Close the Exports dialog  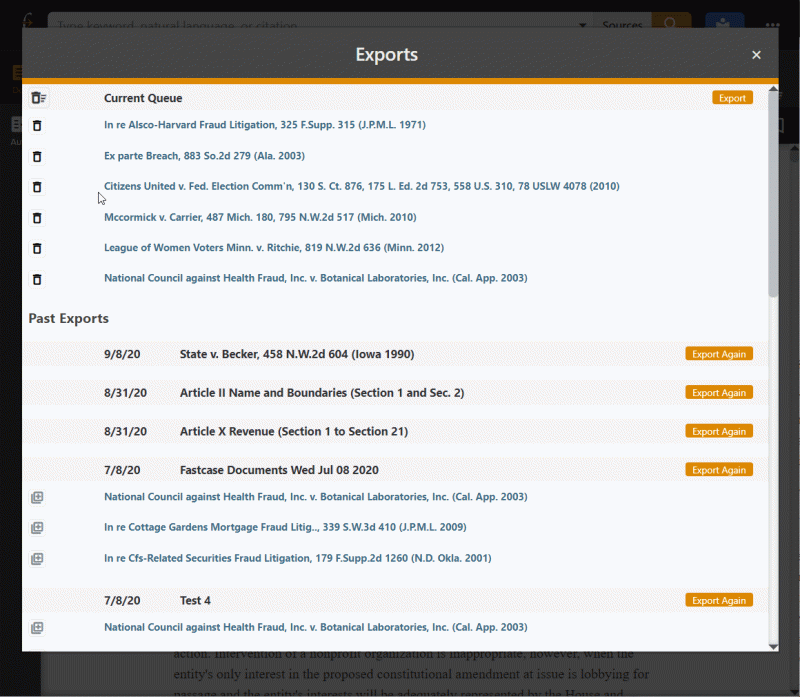tap(756, 55)
